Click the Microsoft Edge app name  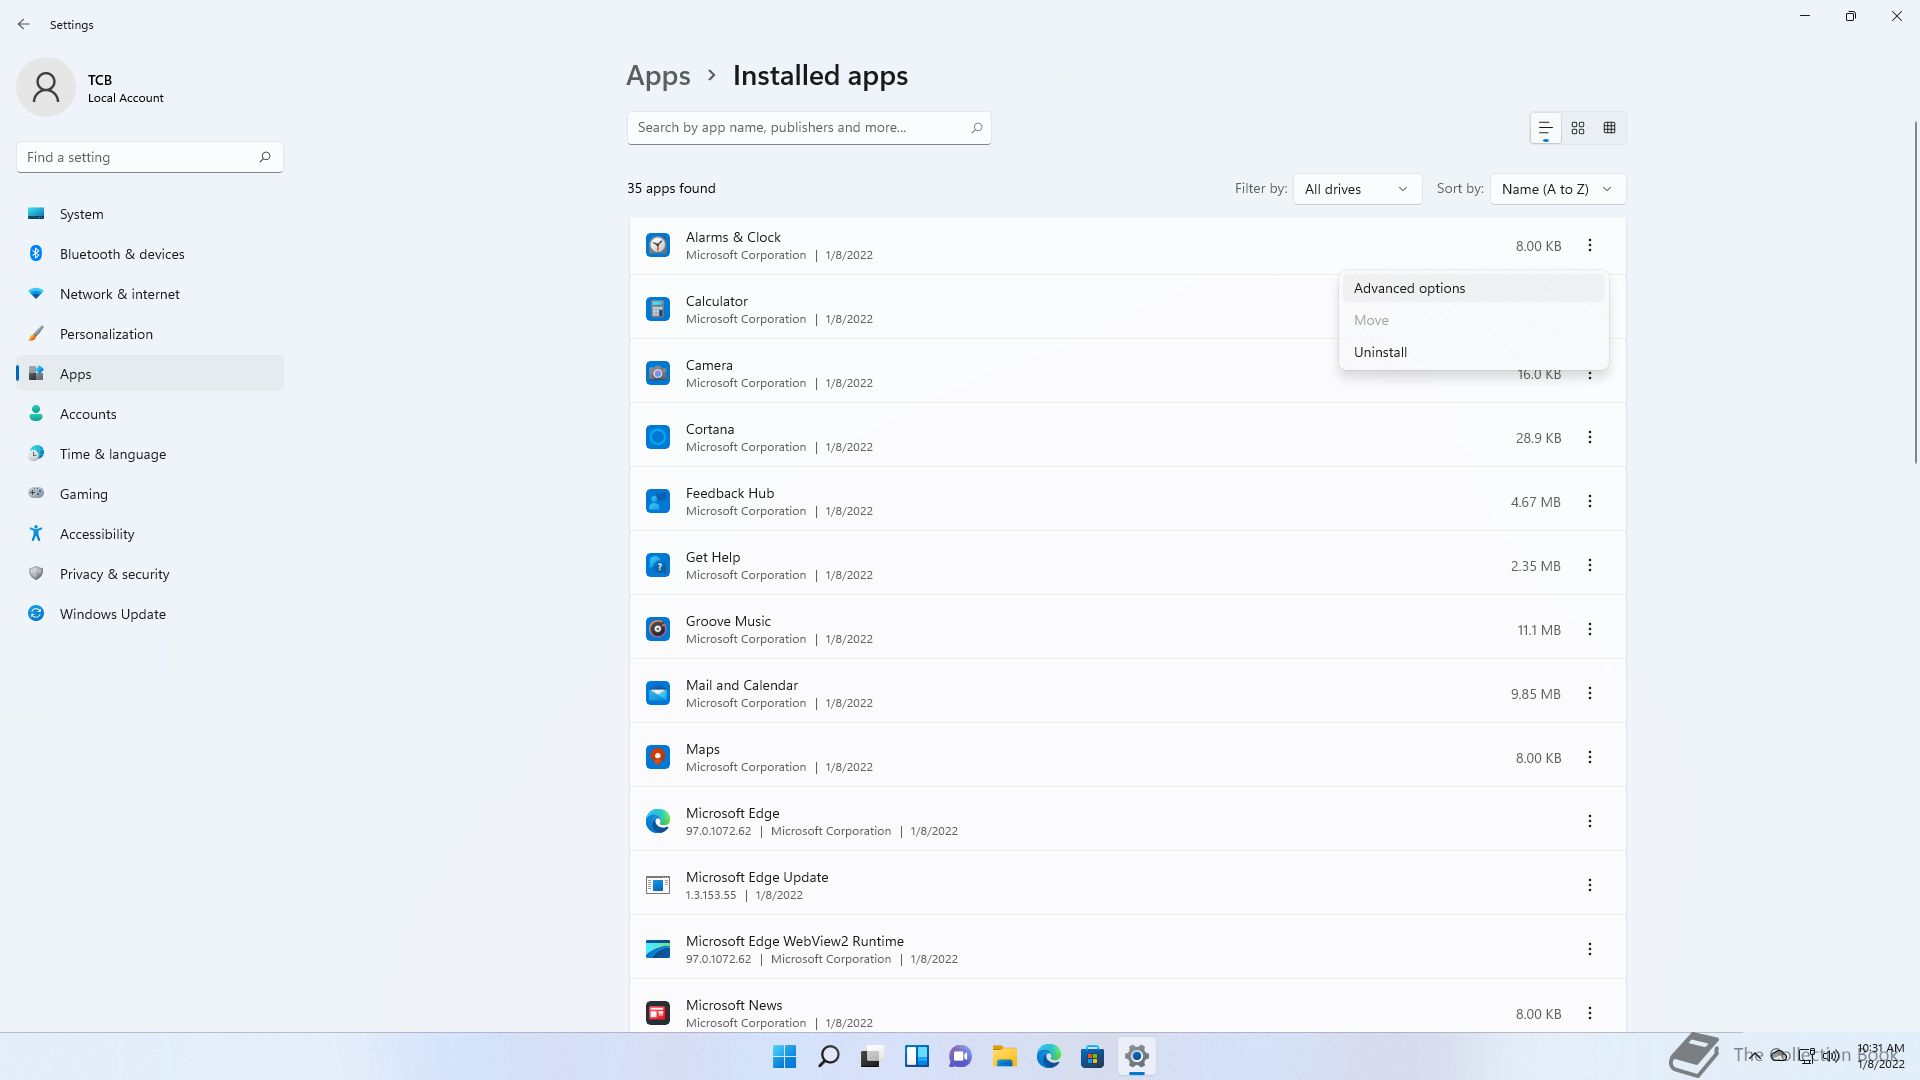pos(732,813)
